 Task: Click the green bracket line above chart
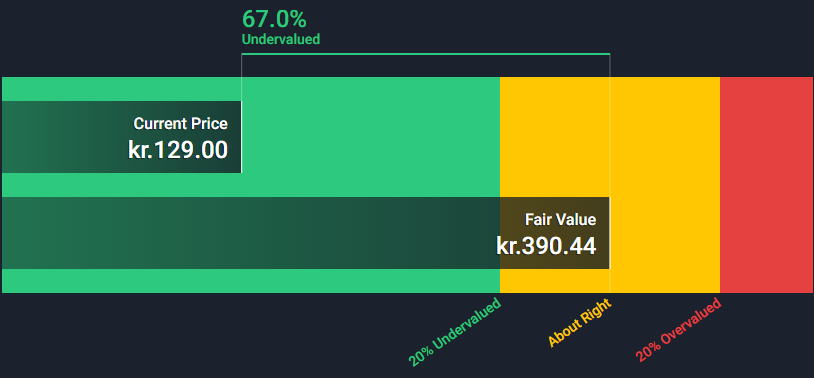(x=426, y=53)
